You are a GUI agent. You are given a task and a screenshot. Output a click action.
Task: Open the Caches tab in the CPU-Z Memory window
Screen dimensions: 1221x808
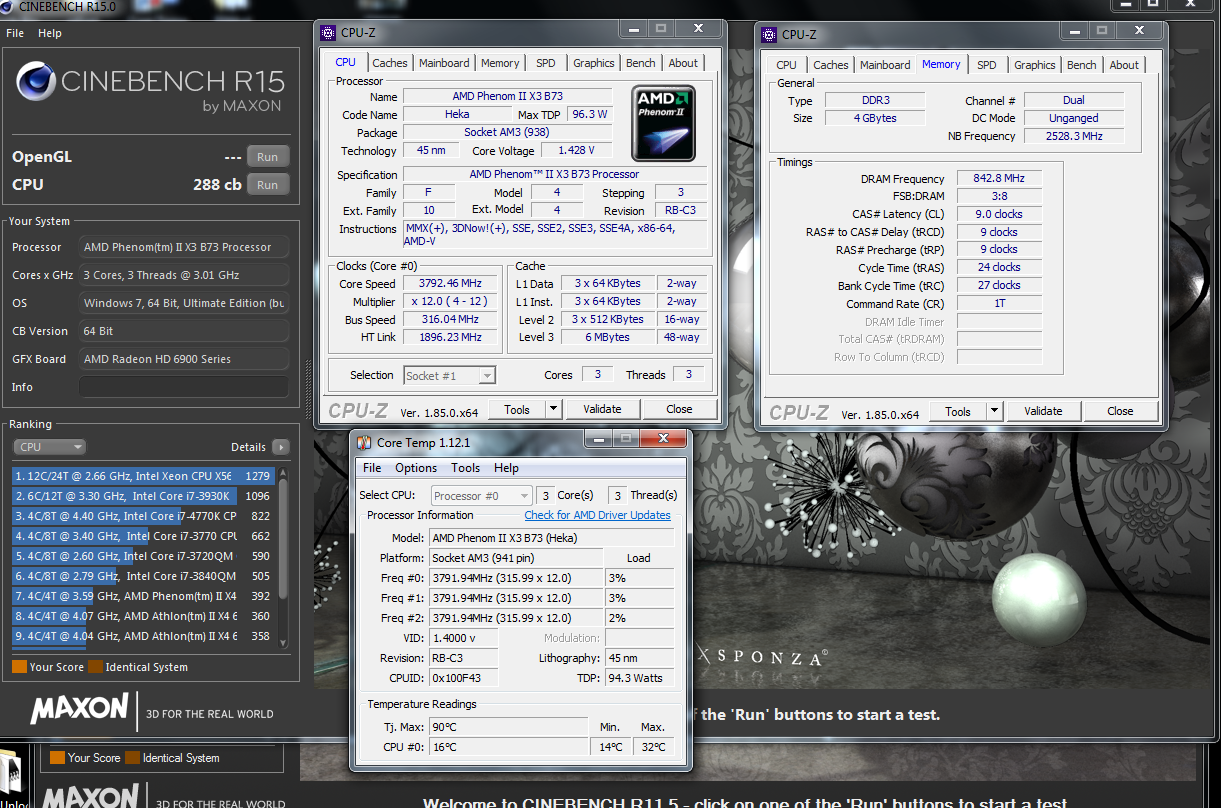point(831,65)
